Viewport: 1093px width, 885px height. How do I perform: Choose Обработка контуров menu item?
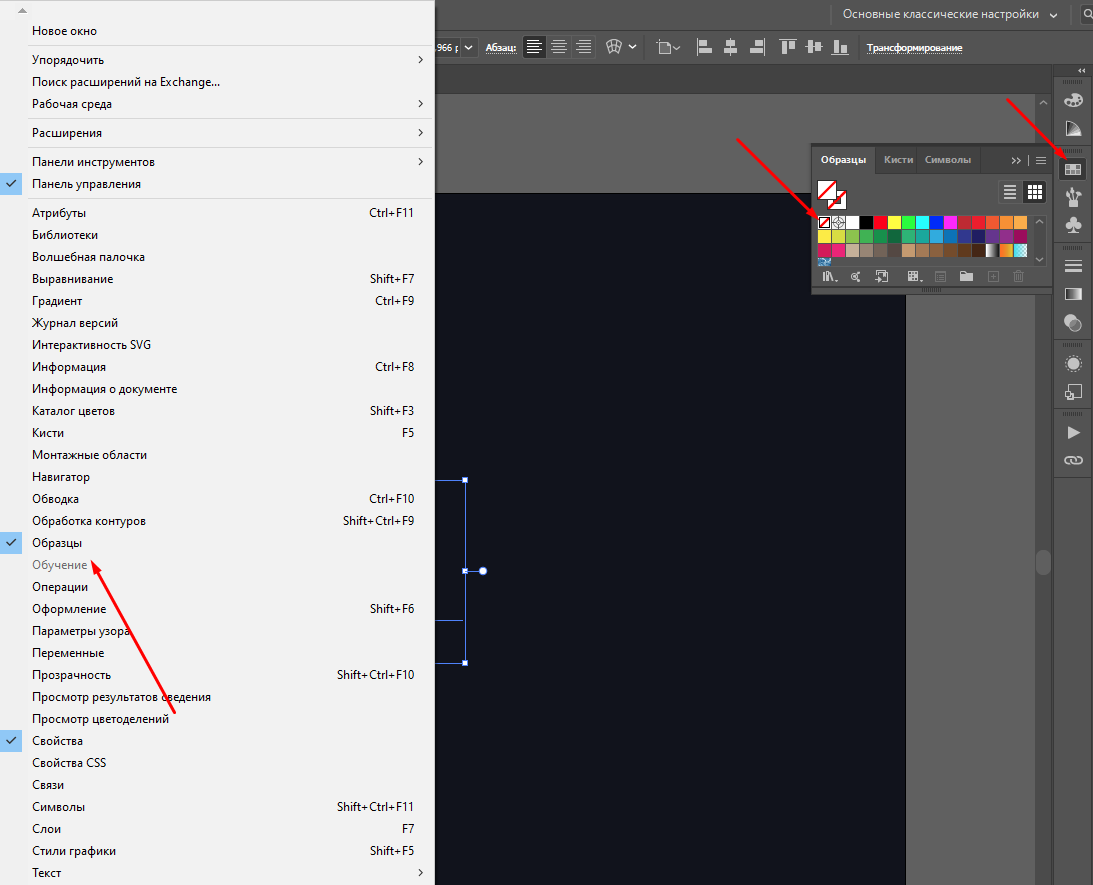[217, 521]
